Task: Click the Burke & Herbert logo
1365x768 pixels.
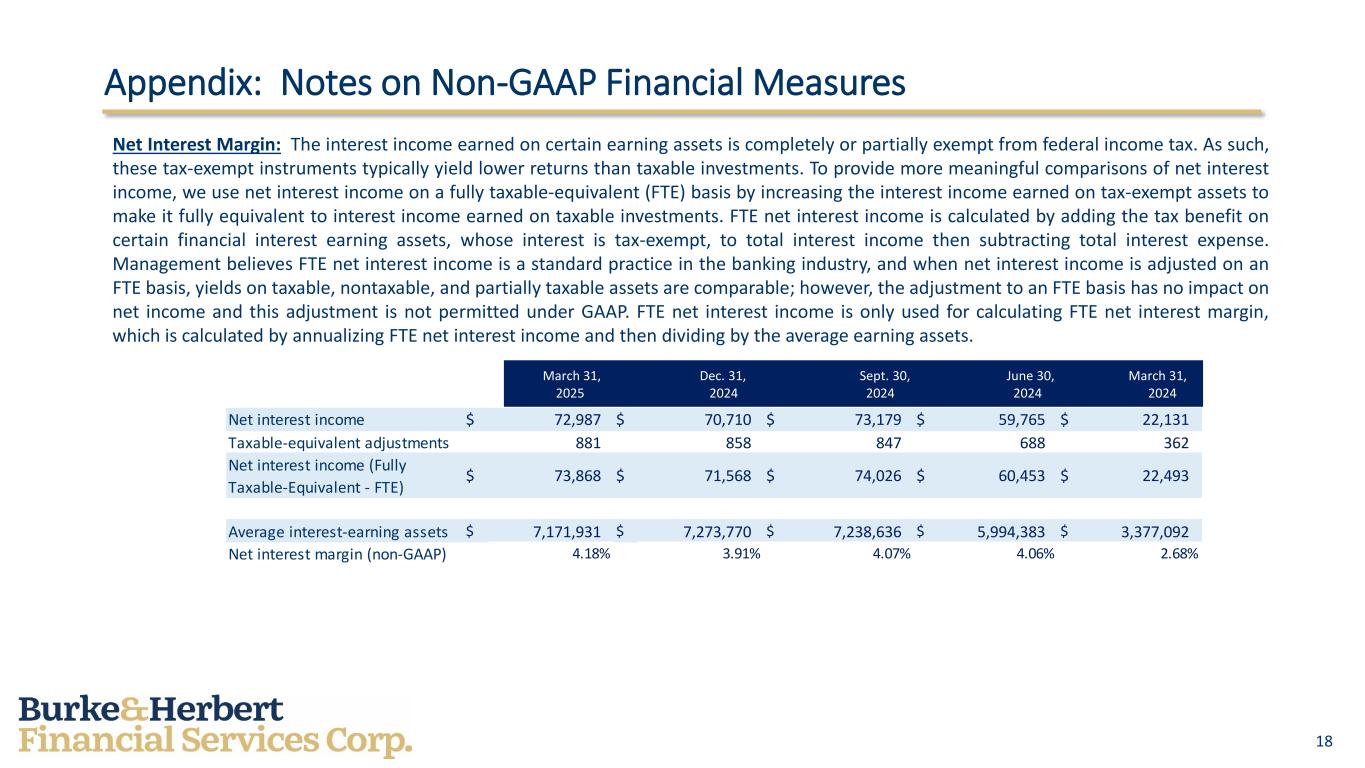Action: coord(215,727)
